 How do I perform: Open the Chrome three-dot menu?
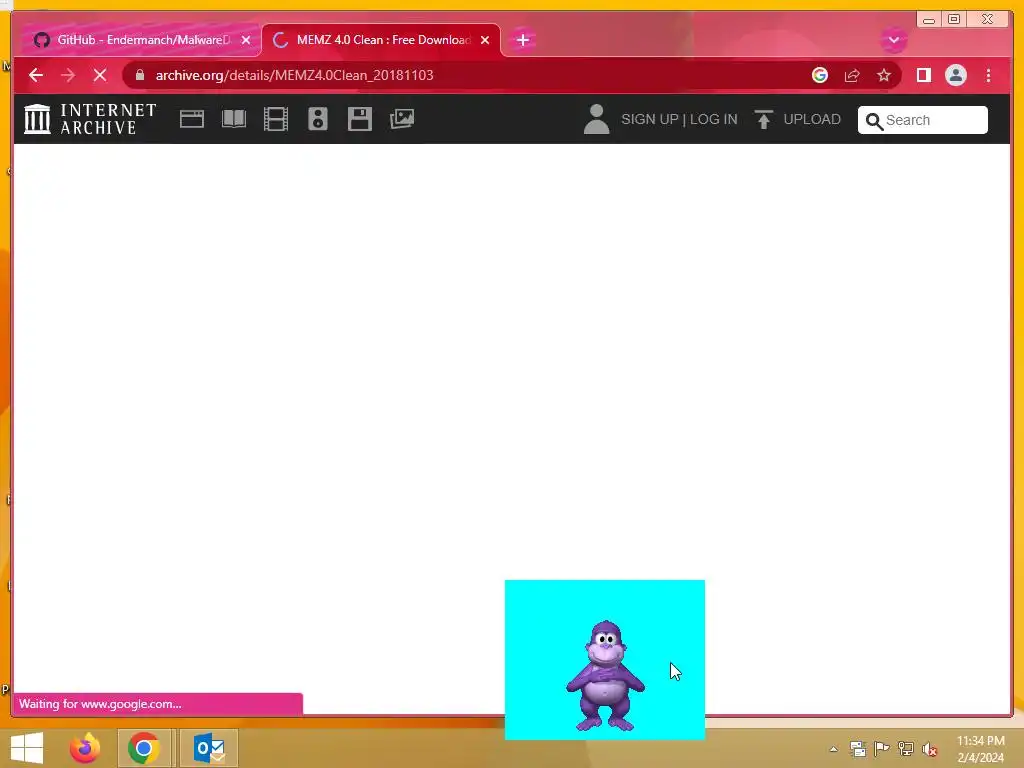(x=988, y=75)
